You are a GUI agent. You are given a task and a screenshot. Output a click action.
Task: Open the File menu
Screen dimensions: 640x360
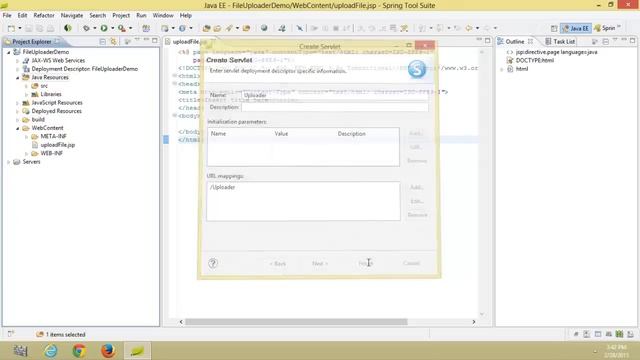click(7, 15)
